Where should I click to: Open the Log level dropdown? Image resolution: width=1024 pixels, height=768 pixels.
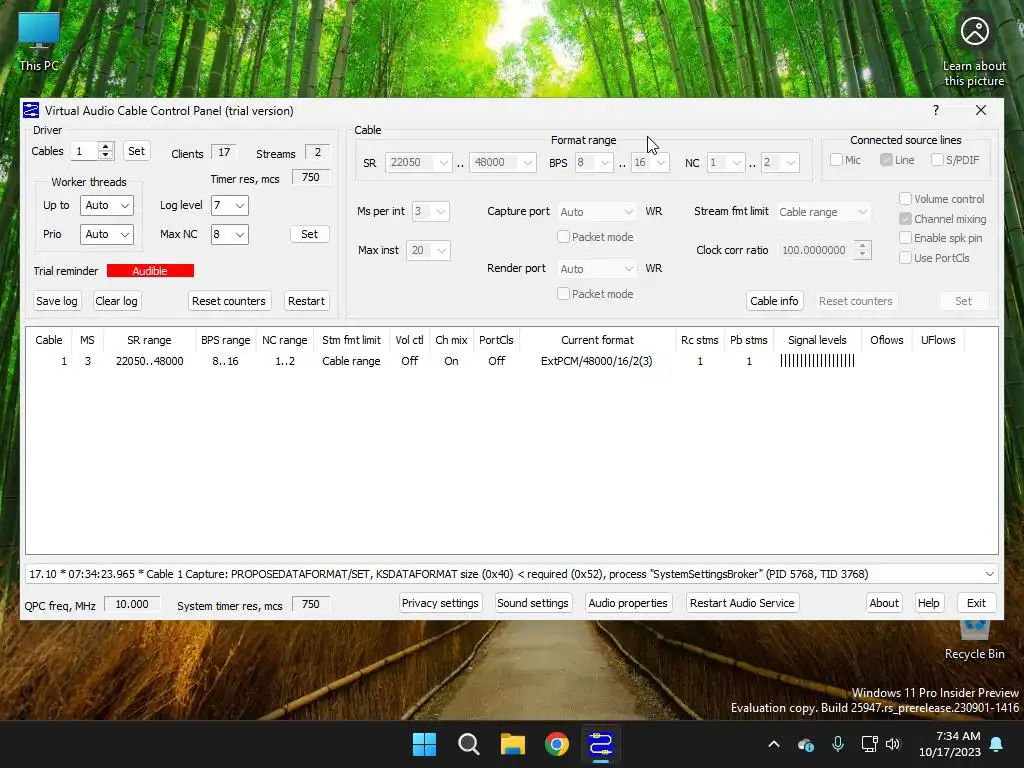(229, 205)
